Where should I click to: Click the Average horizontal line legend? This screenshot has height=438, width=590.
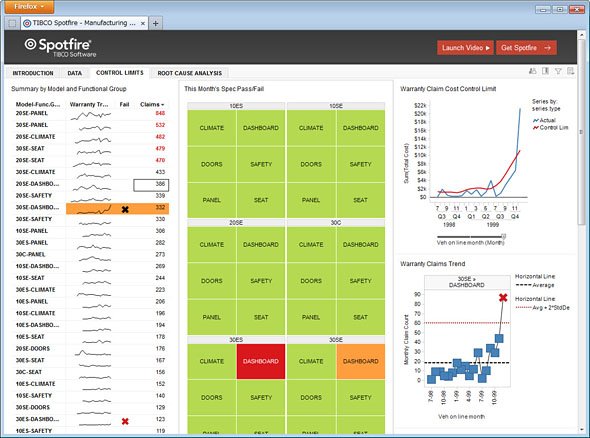pos(534,285)
